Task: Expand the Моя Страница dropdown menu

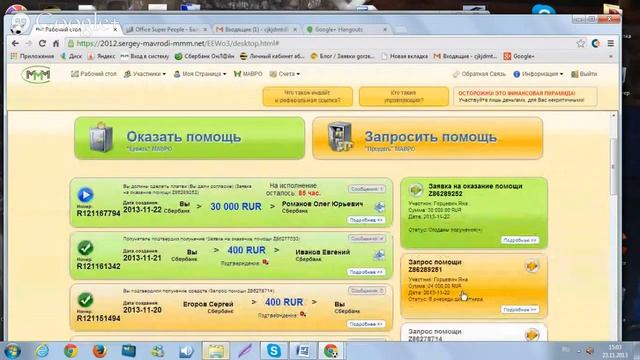Action: [200, 74]
